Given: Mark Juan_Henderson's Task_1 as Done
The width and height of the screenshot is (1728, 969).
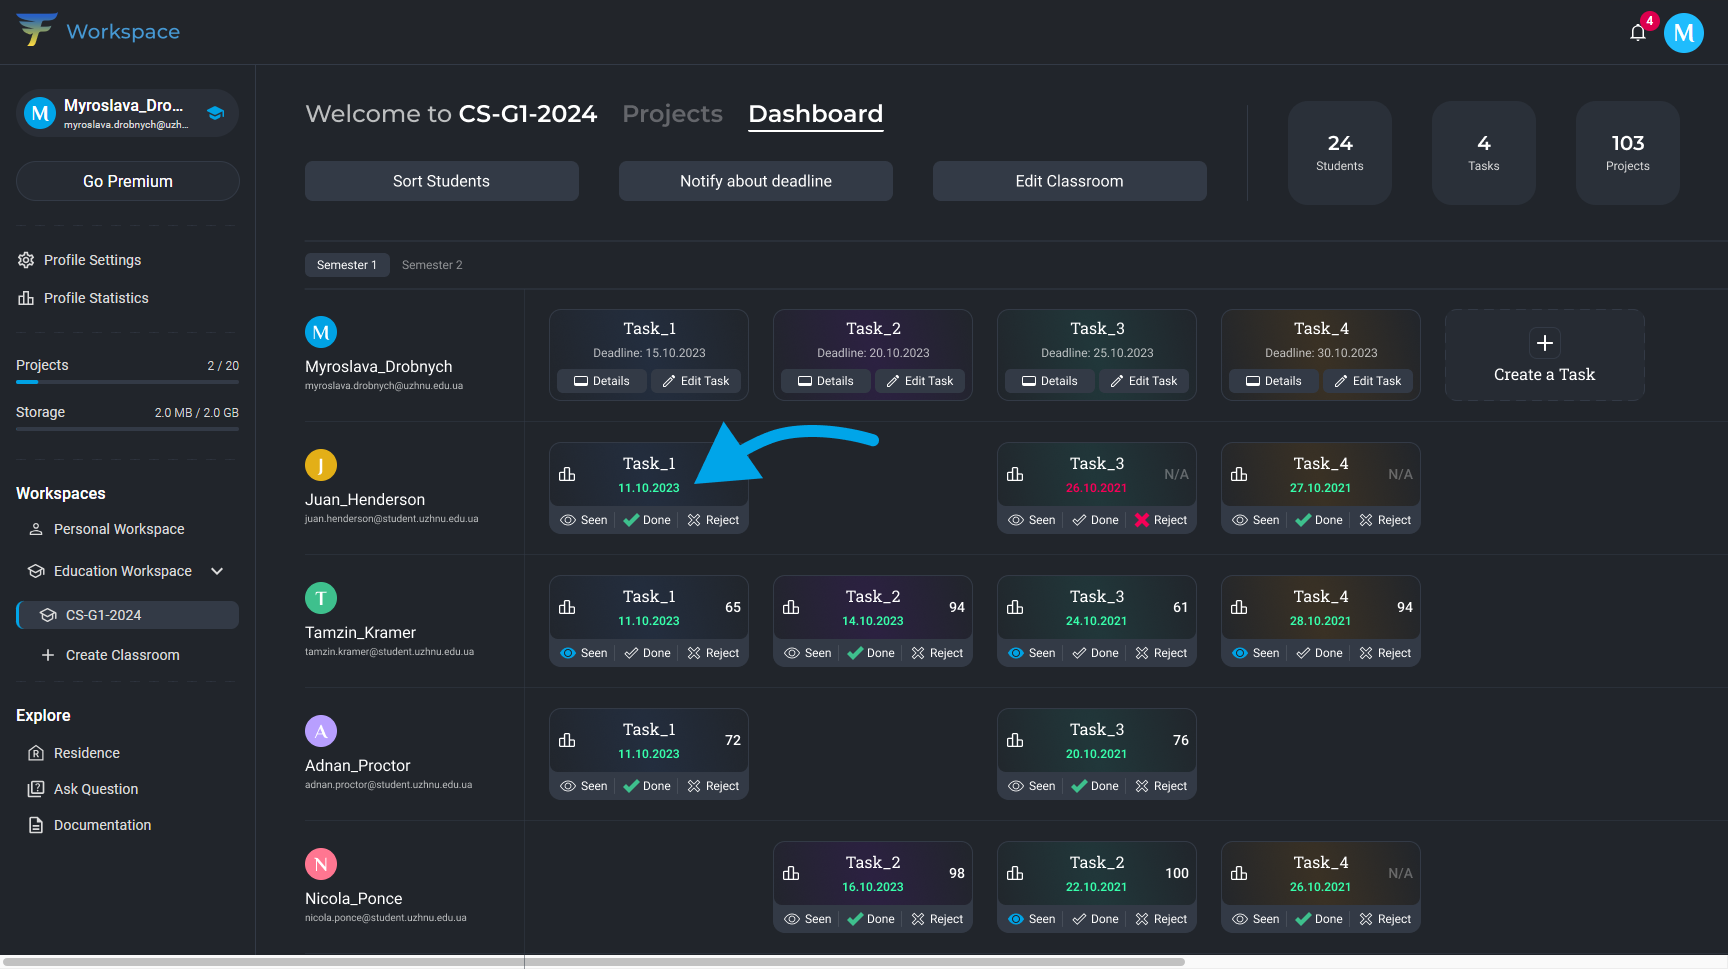Looking at the screenshot, I should click(x=647, y=520).
